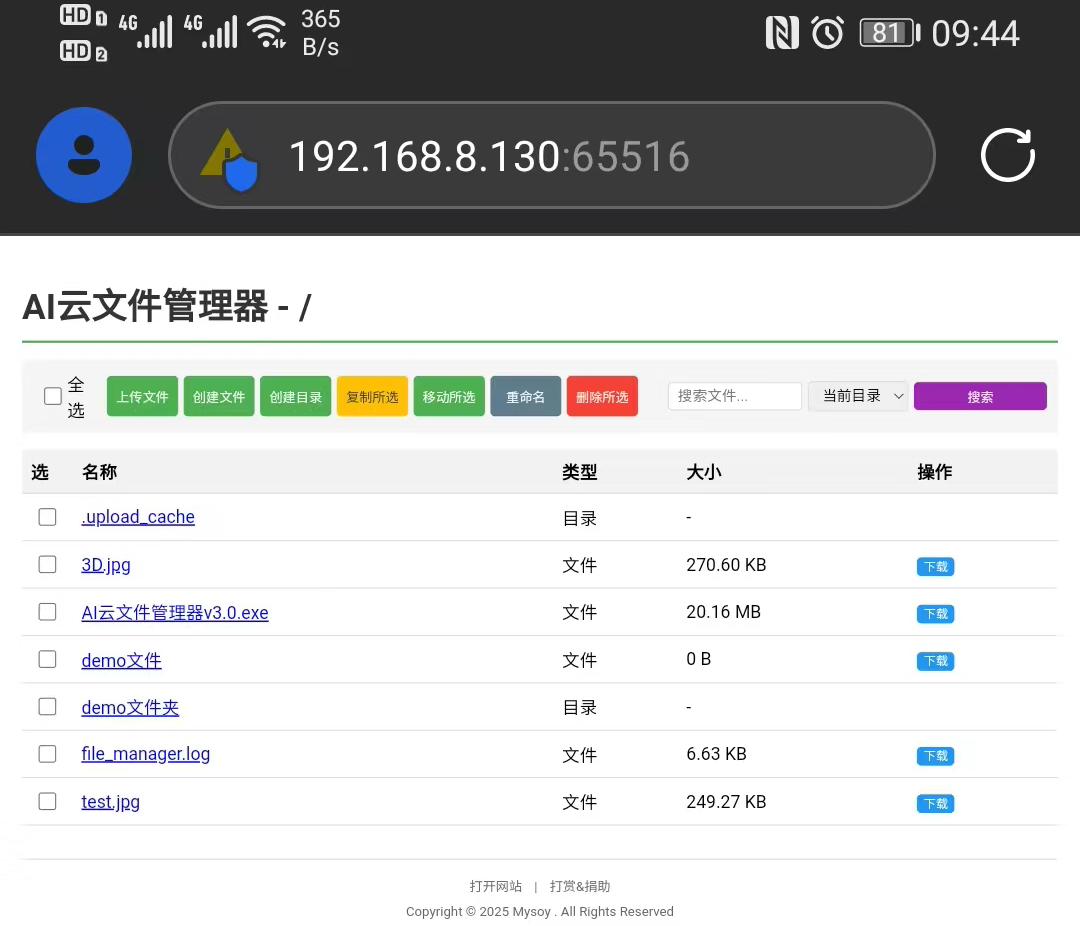Open the demo文件 link
The height and width of the screenshot is (926, 1080).
click(x=121, y=660)
